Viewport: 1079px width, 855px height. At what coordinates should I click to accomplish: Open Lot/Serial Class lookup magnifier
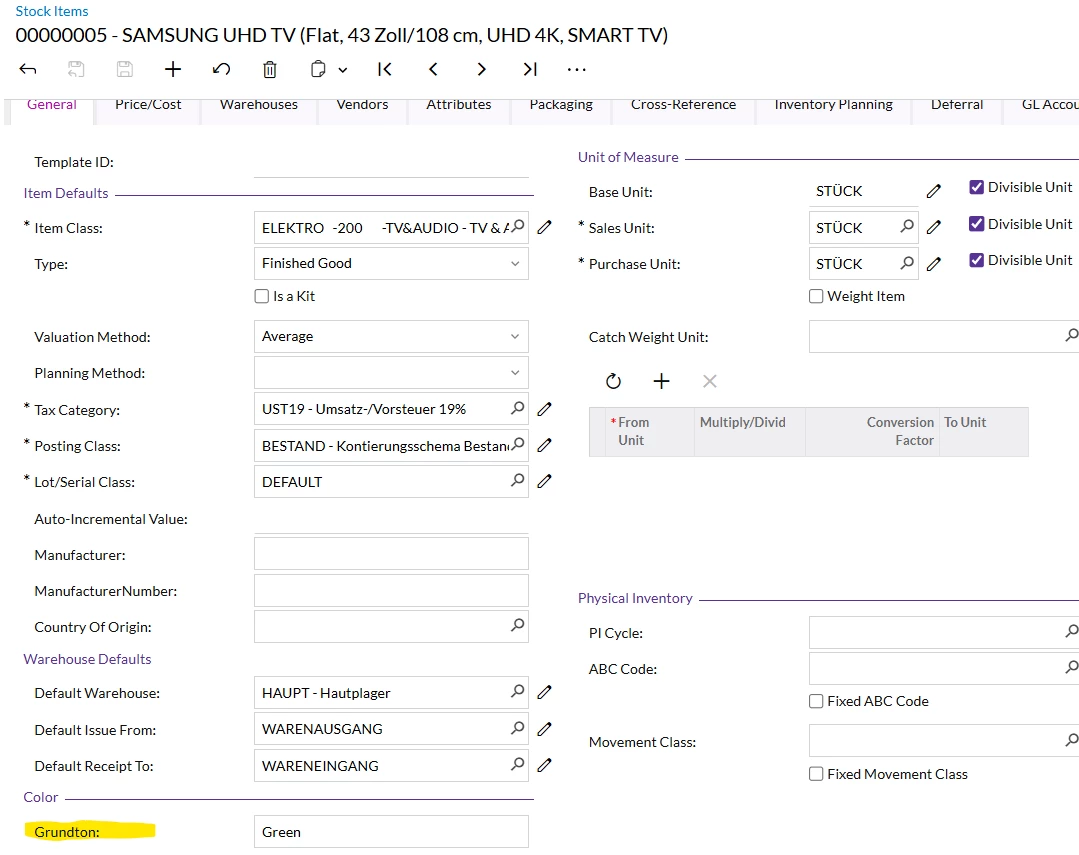point(517,480)
